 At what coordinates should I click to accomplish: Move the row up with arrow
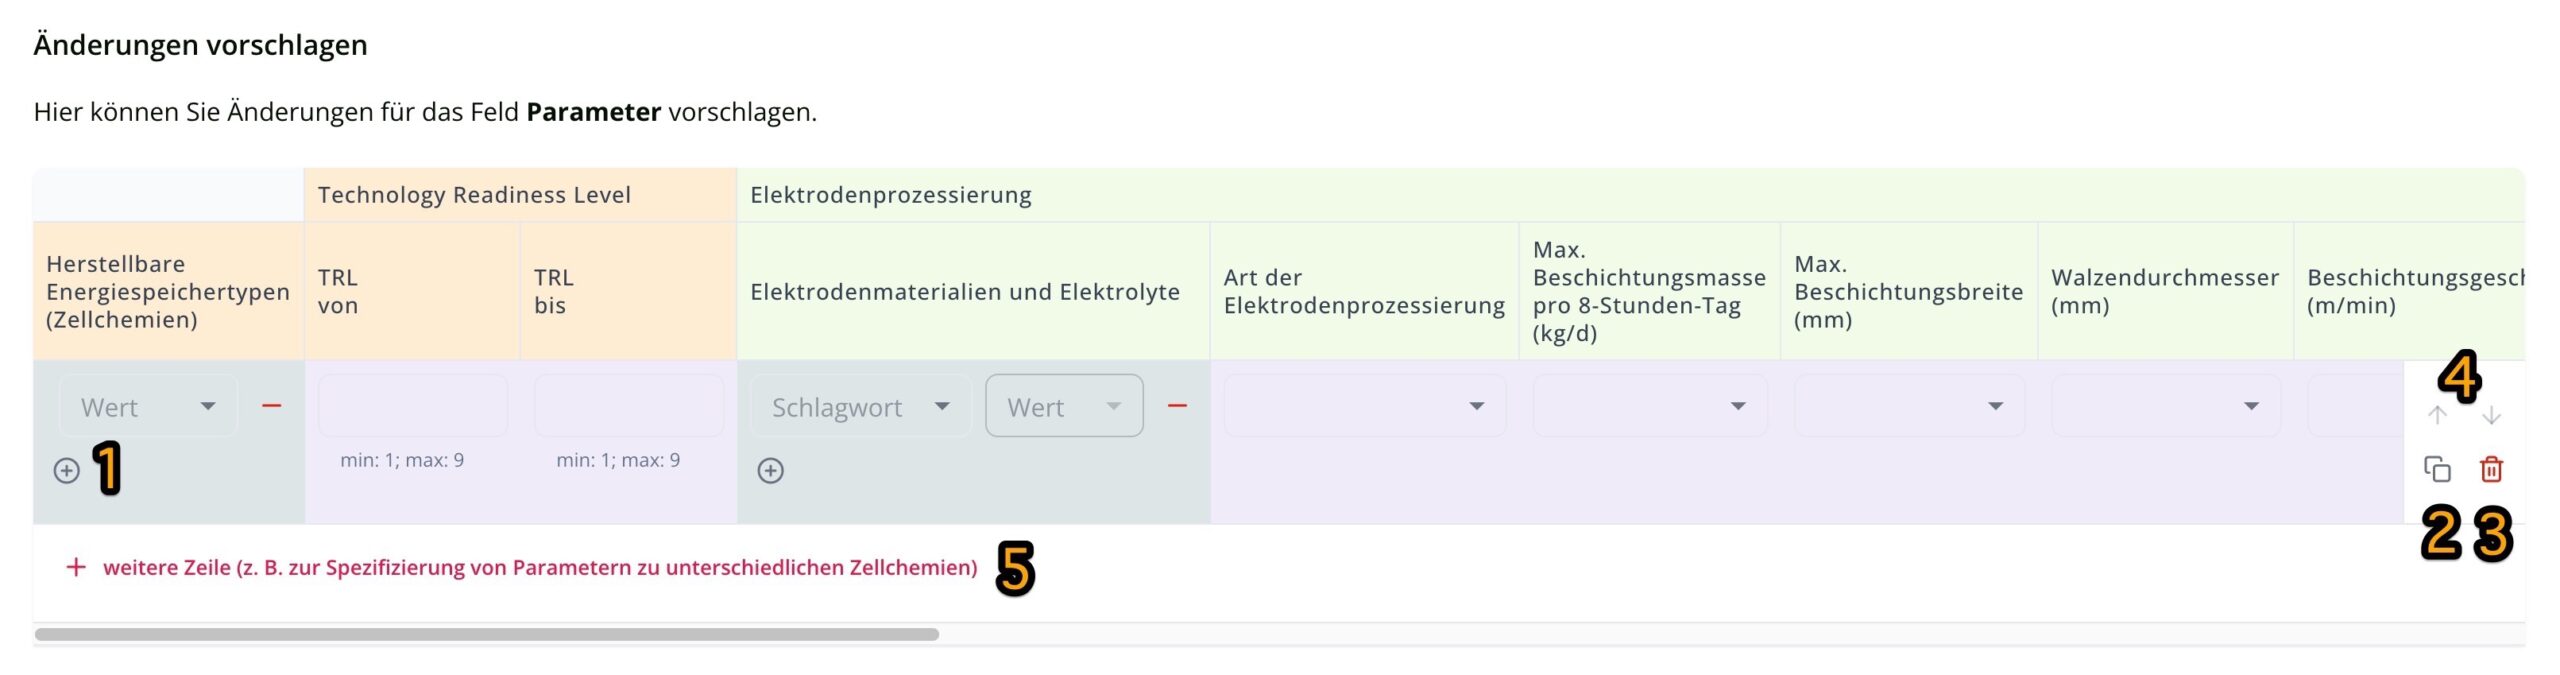(x=2437, y=415)
